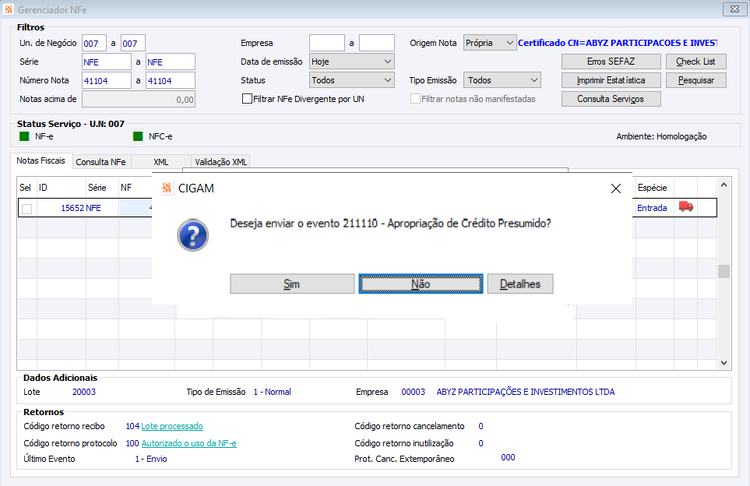Toggle Filtrar notas não manifestadas checkbox

415,99
